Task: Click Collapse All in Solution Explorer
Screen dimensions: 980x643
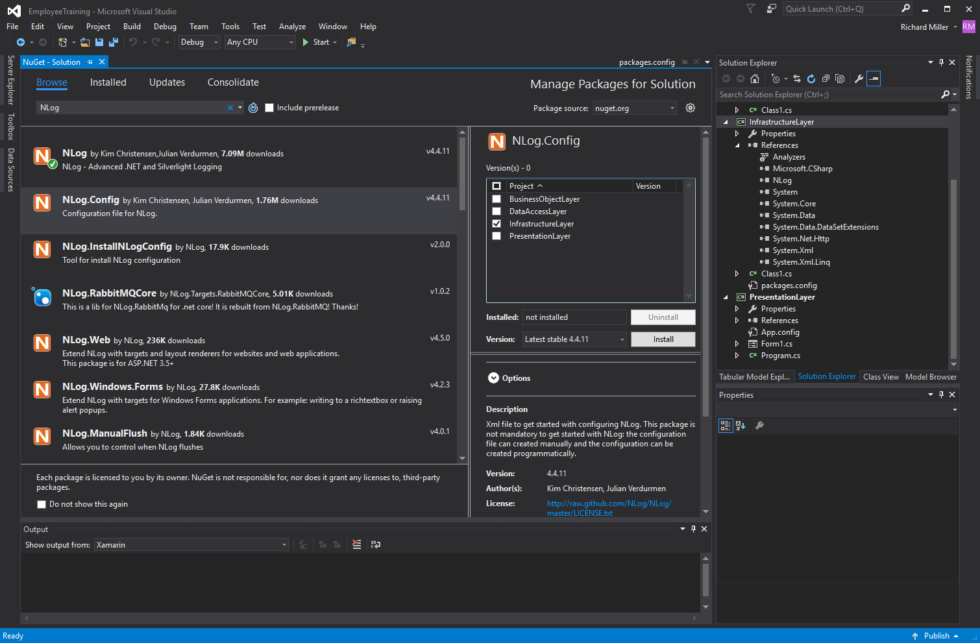Action: (826, 79)
